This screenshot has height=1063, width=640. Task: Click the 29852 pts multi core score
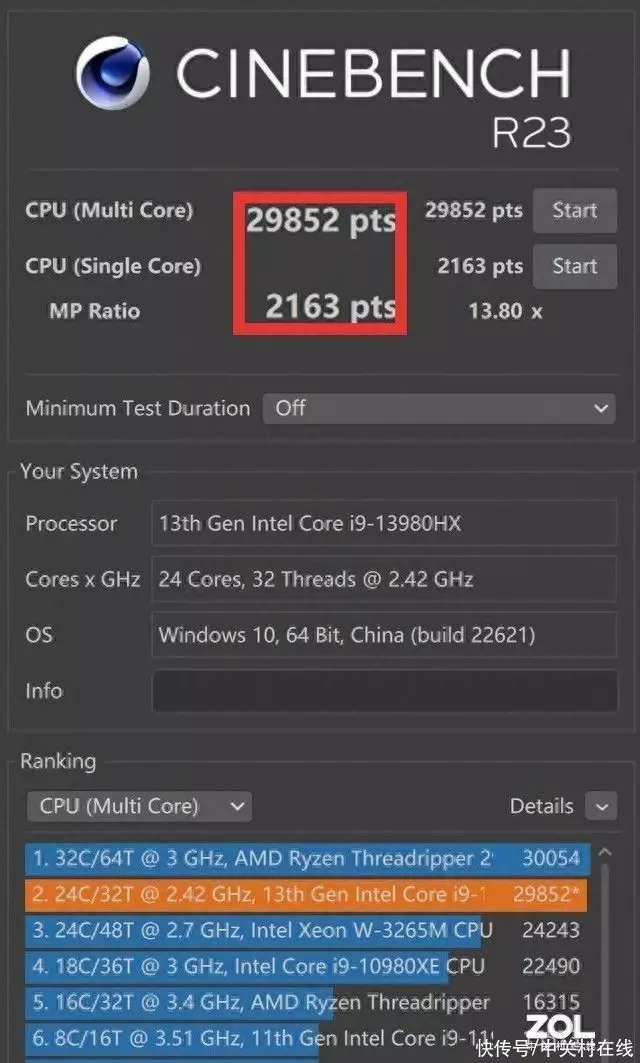[474, 211]
